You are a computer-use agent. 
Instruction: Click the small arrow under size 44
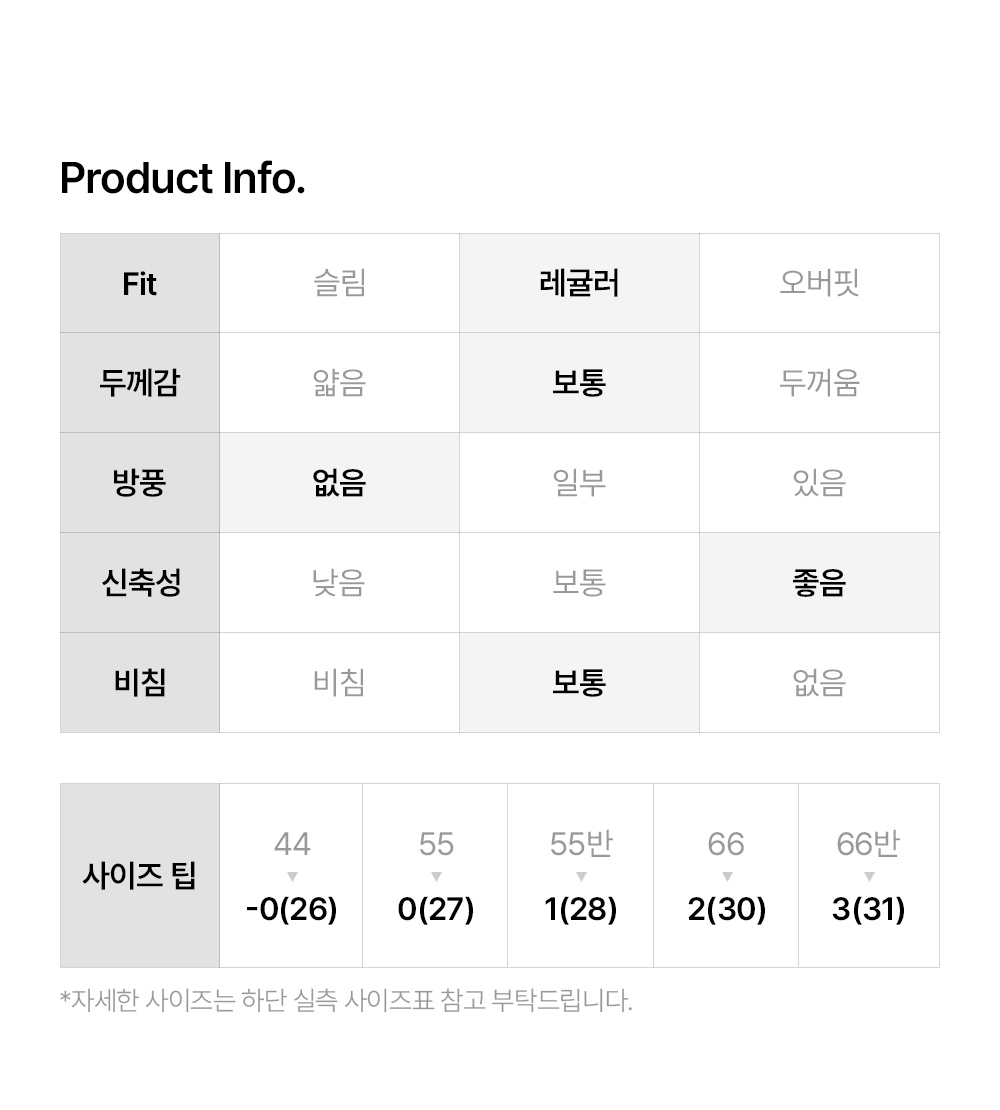(292, 877)
